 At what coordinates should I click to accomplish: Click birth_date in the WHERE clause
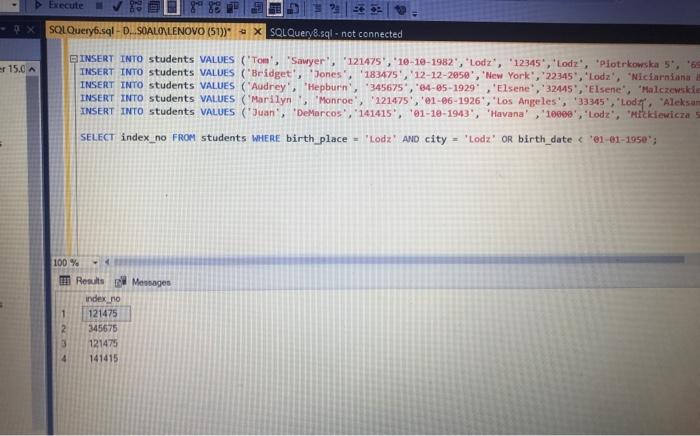point(545,139)
